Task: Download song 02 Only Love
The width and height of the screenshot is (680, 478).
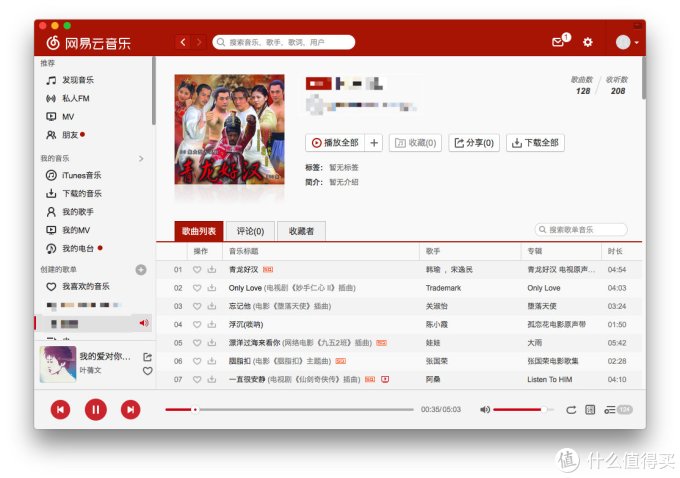Action: coord(212,288)
